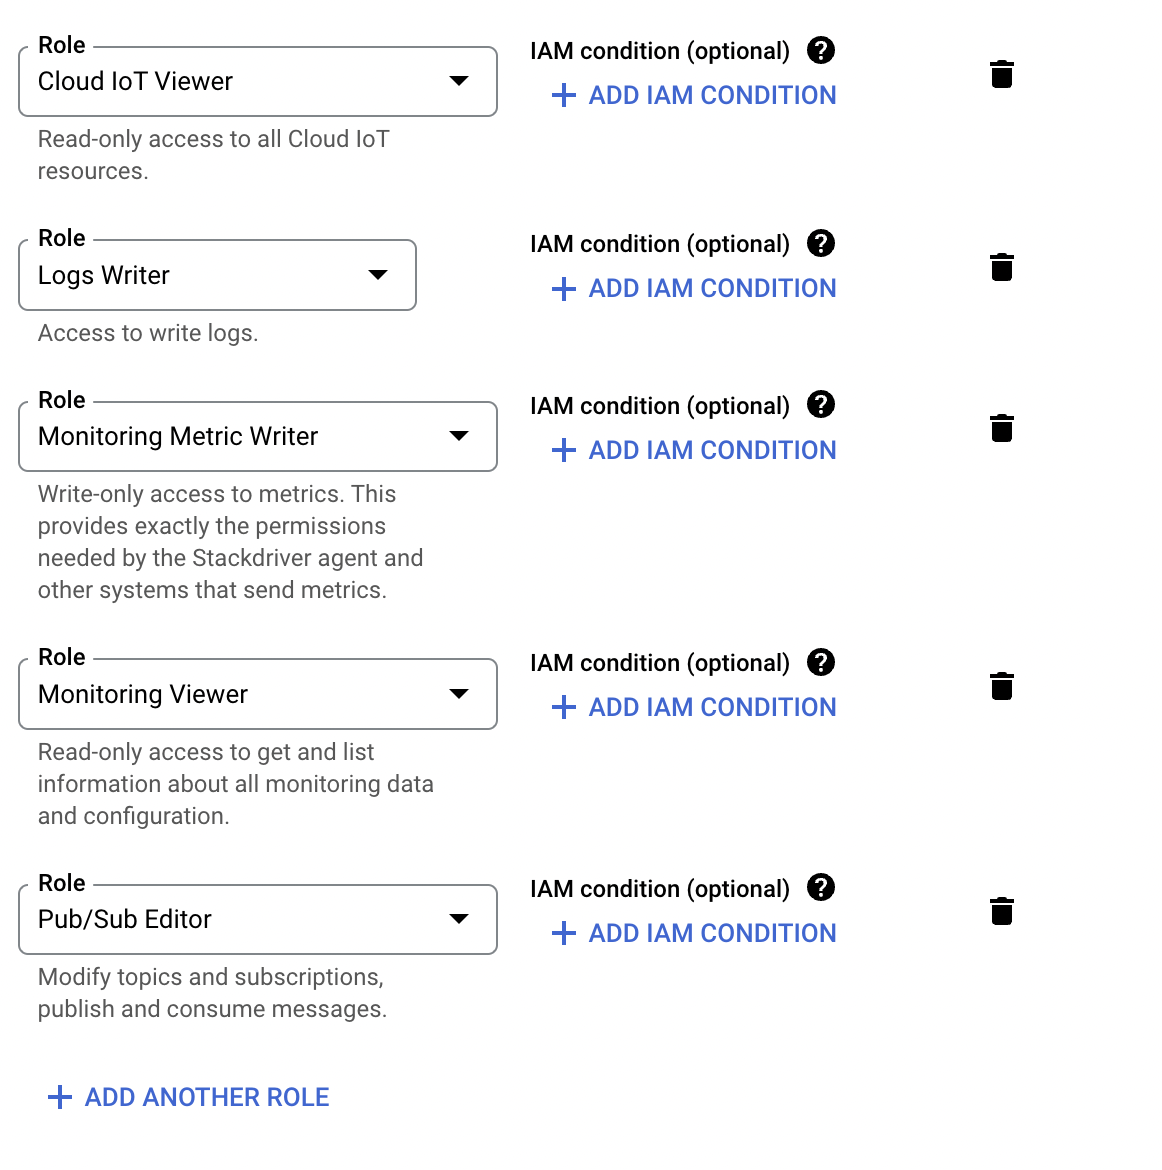Add IAM condition to Logs Writer role
This screenshot has height=1170, width=1162.
(x=694, y=288)
